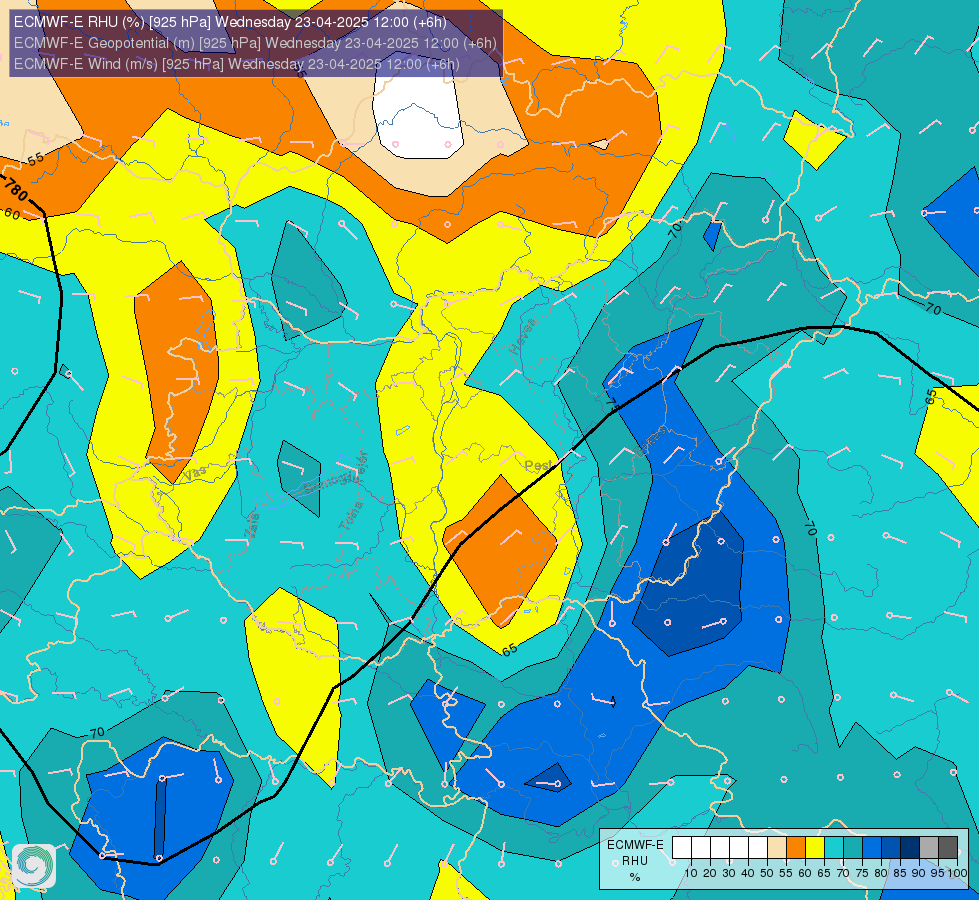
Task: Pick the cyan 65-70 legend swatch
Action: (834, 848)
